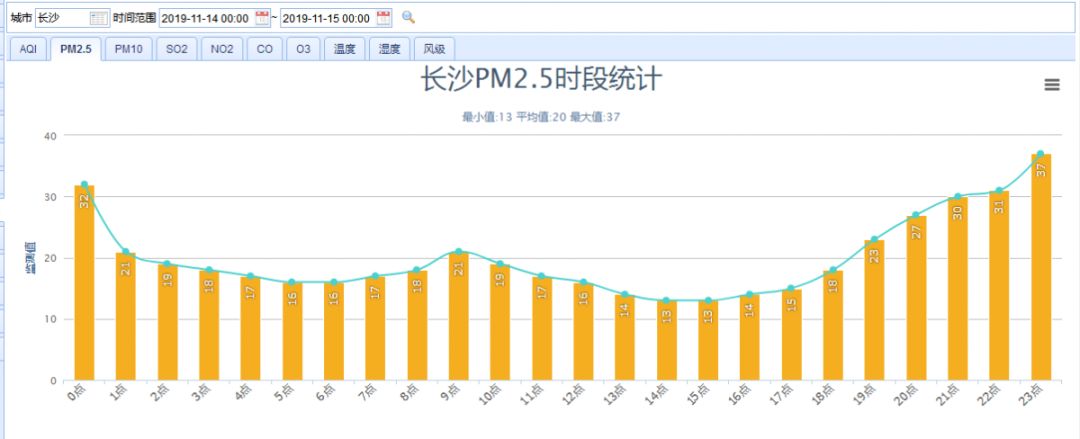Click the 23点 bar with value 37
1080x439 pixels.
coord(1040,267)
